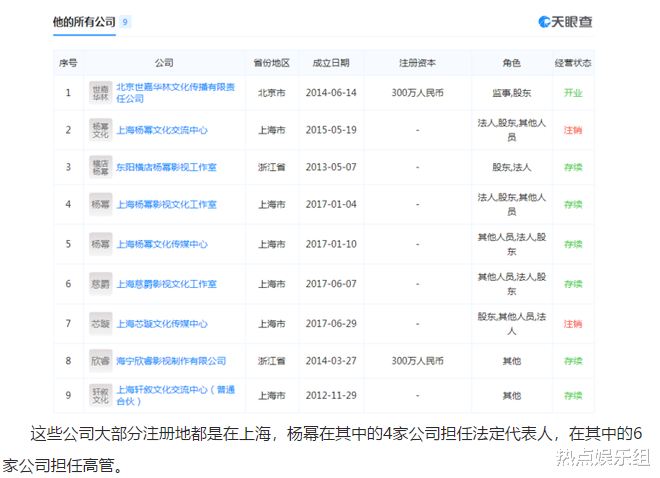The height and width of the screenshot is (478, 660).
Task: Click the 杨幂 logo thumbnail in row 5
Action: (x=101, y=244)
